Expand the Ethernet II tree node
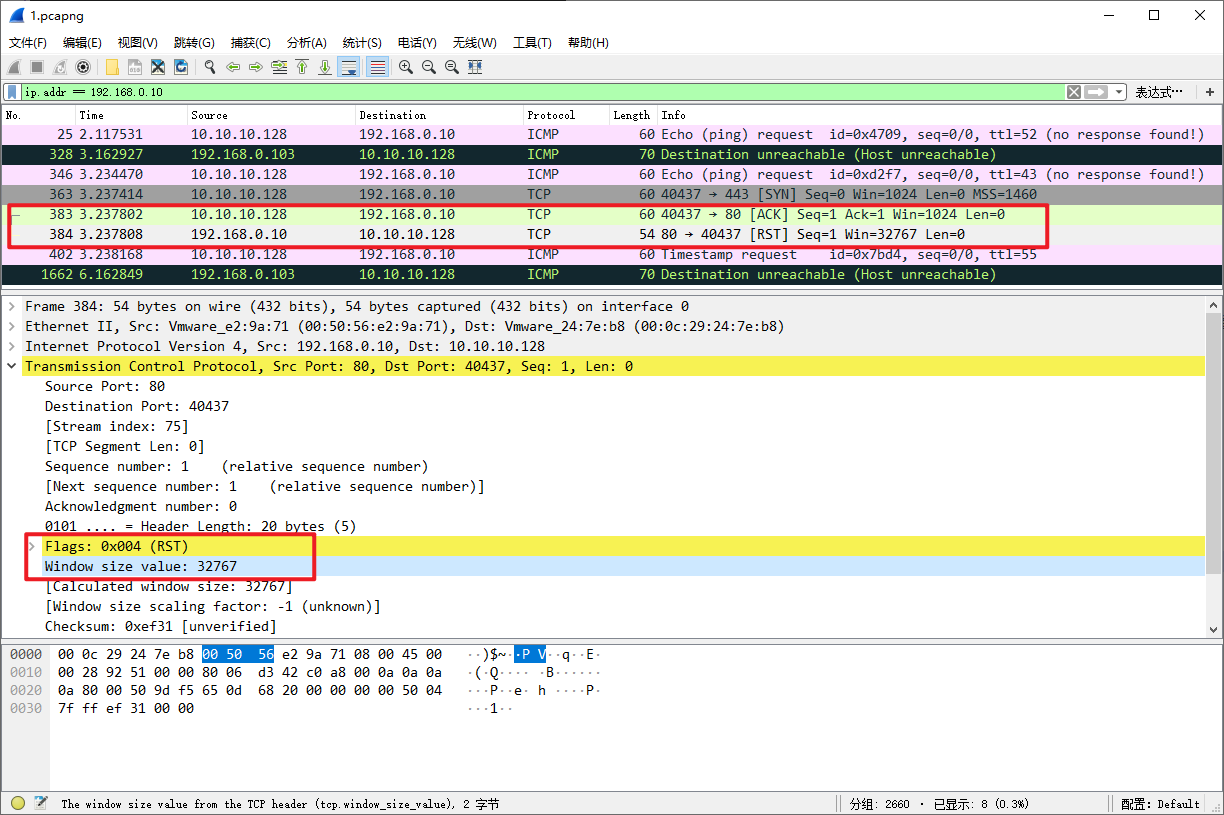This screenshot has width=1224, height=815. click(x=12, y=326)
